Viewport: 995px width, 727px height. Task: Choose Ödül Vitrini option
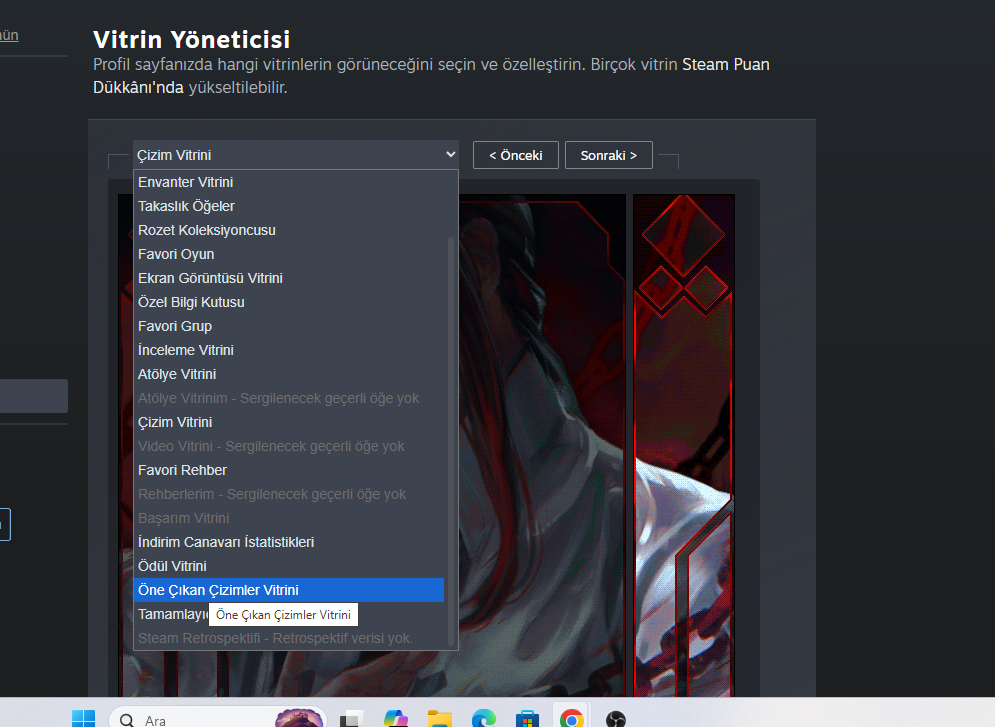pos(289,567)
